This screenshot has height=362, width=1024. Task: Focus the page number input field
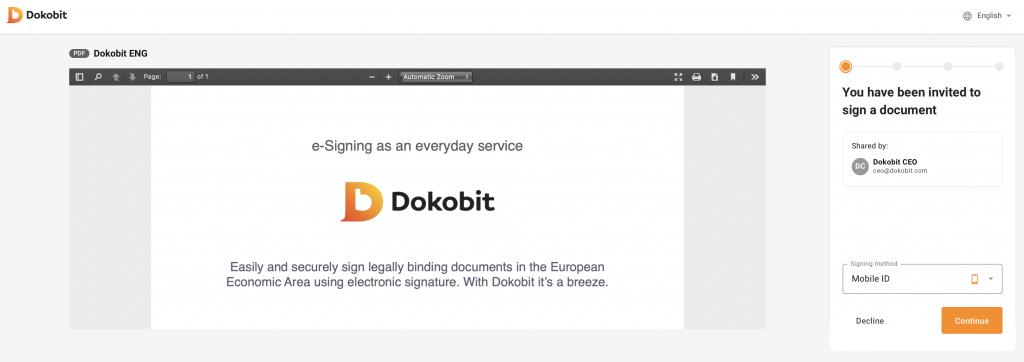pos(181,77)
